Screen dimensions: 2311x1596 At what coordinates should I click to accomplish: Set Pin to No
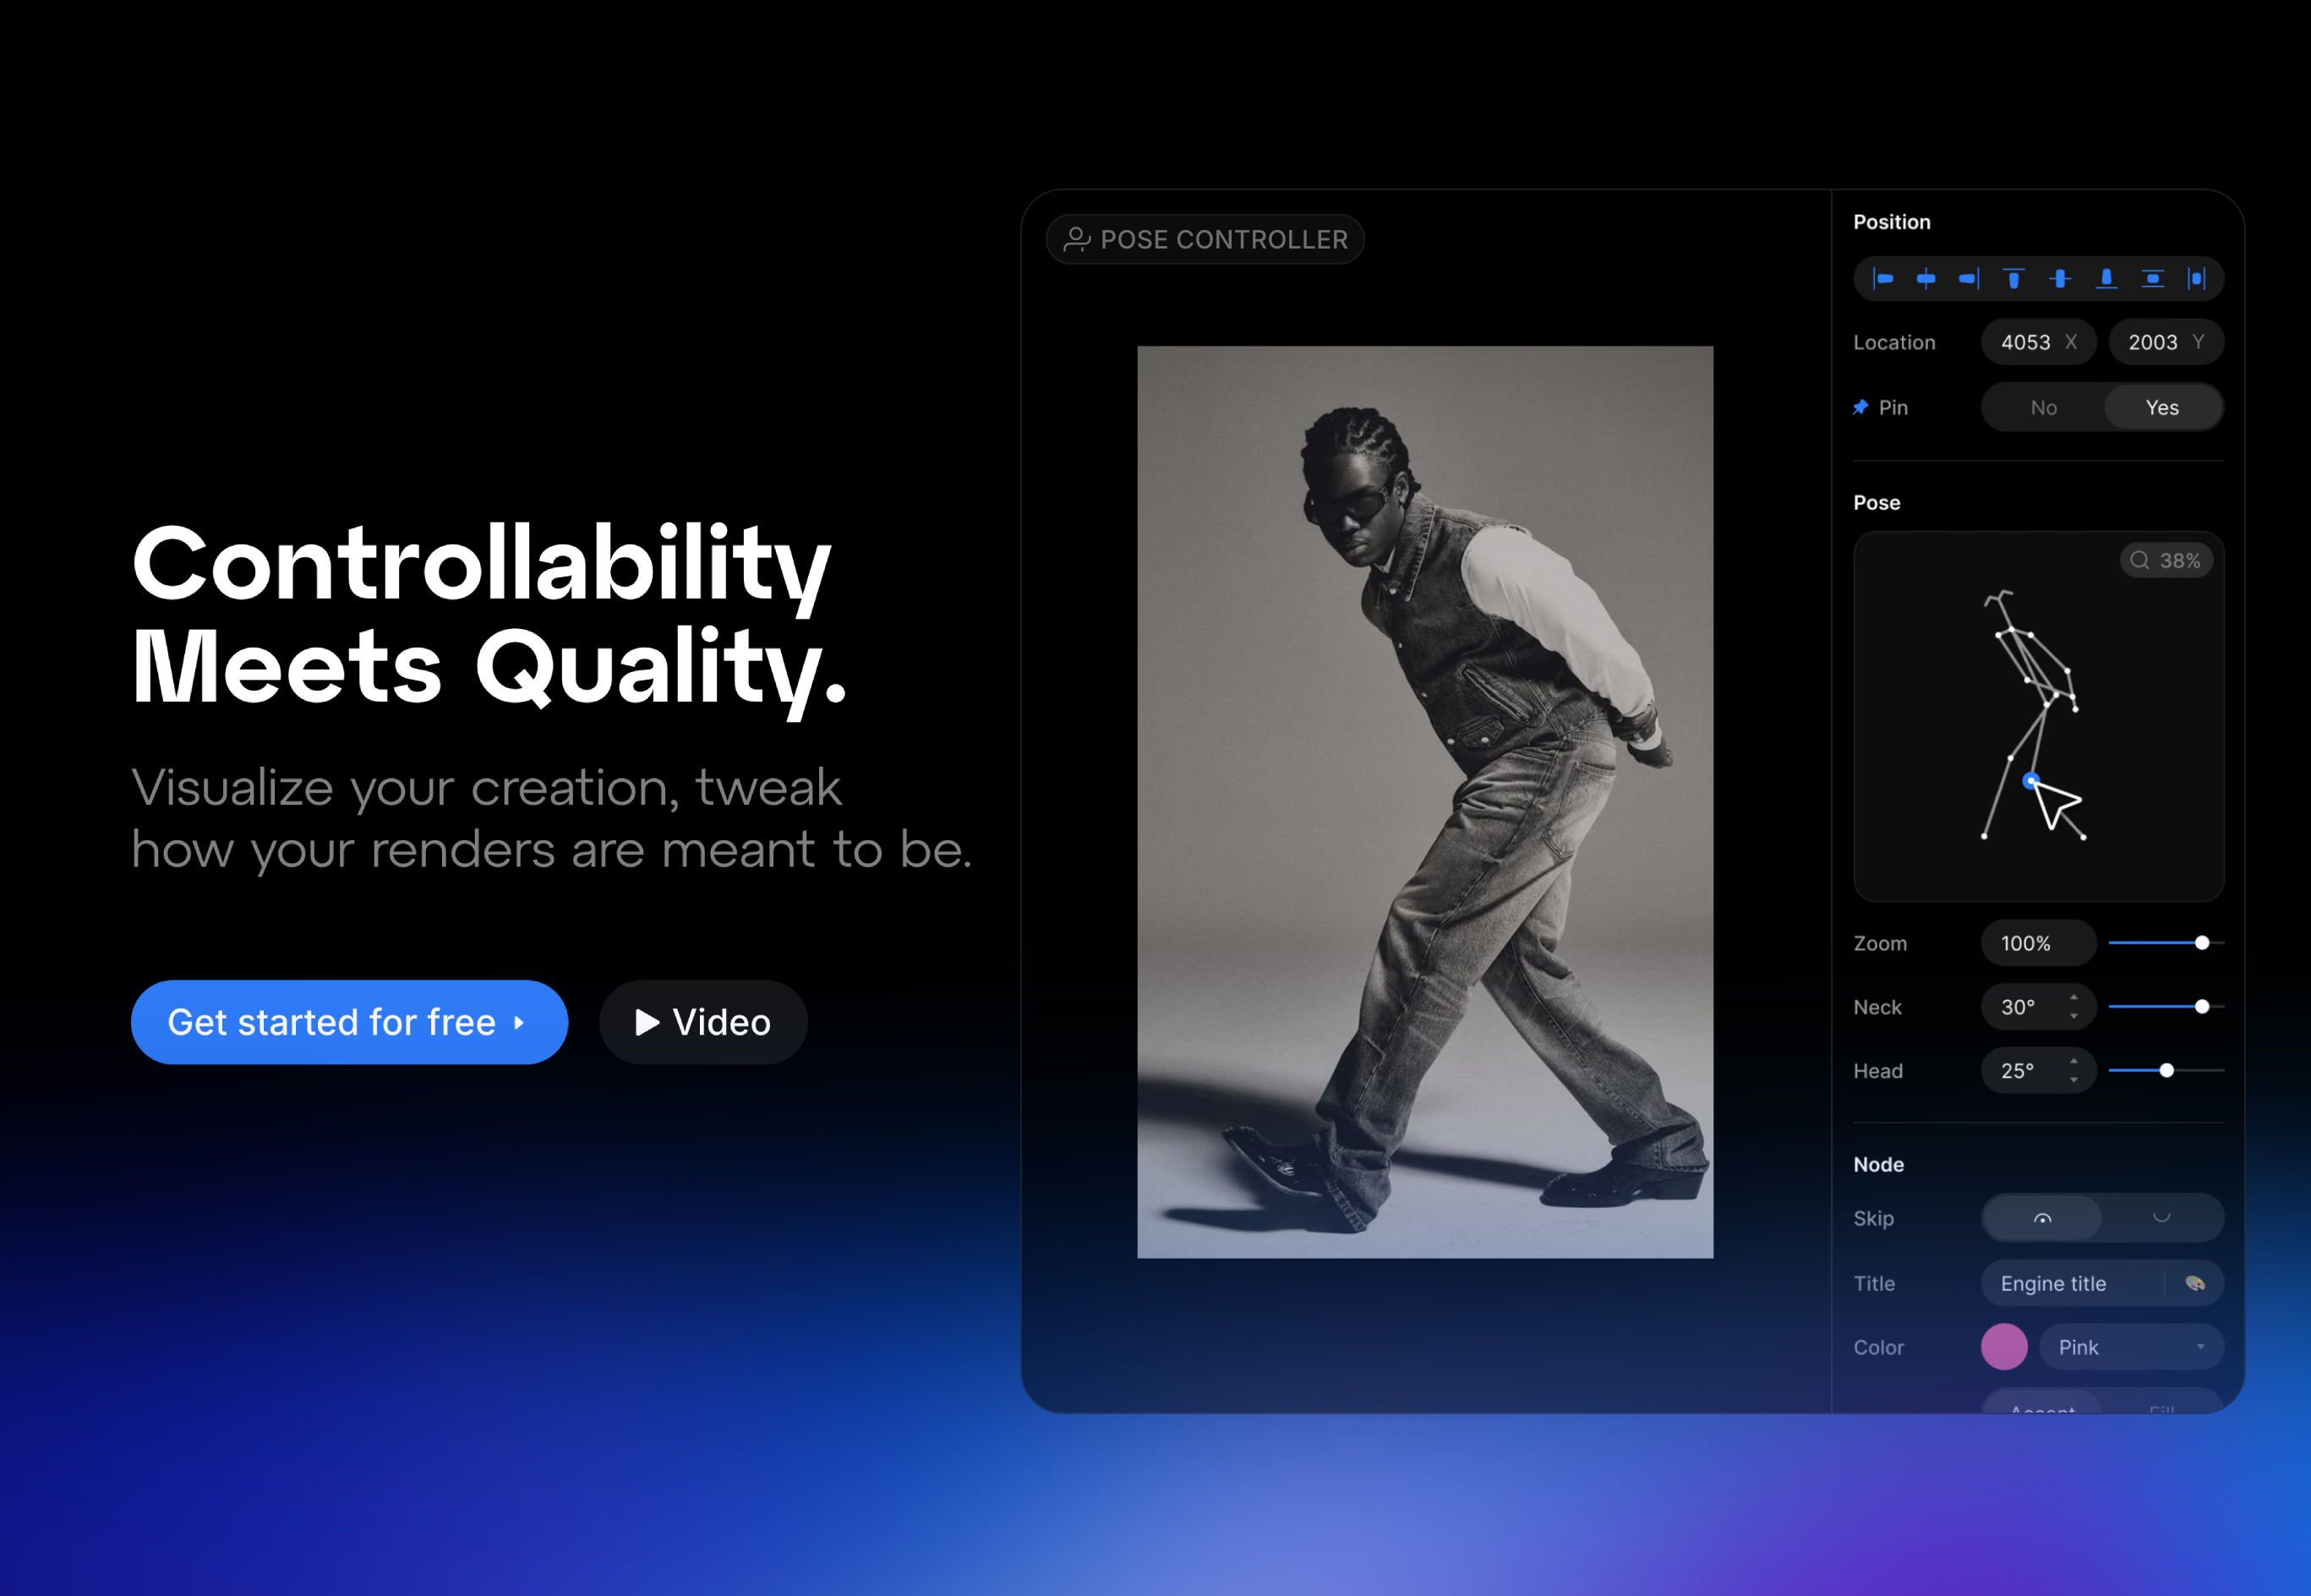2043,408
